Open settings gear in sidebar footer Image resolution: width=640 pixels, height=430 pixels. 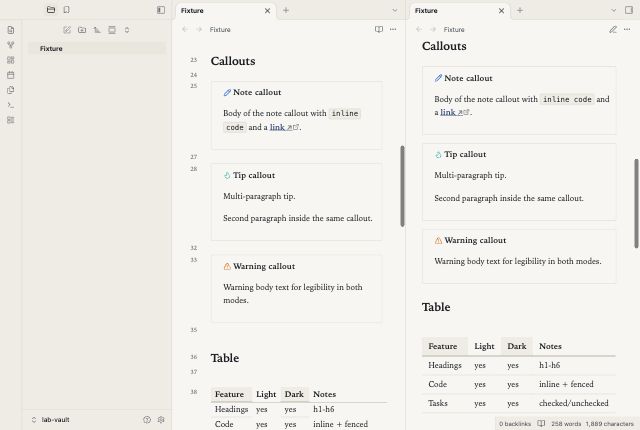coord(161,420)
